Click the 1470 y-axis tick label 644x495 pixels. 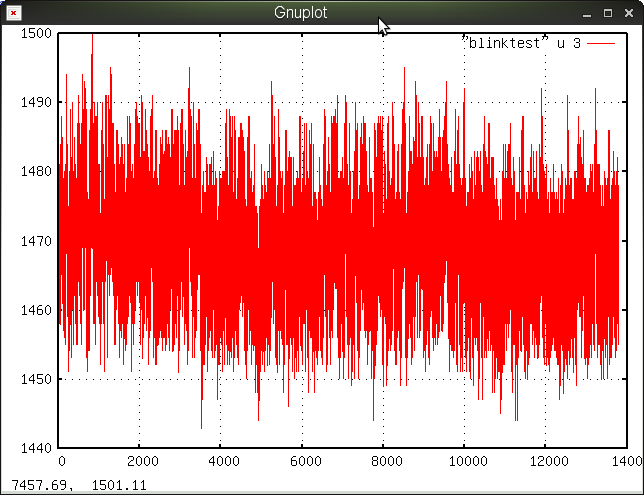pyautogui.click(x=37, y=241)
